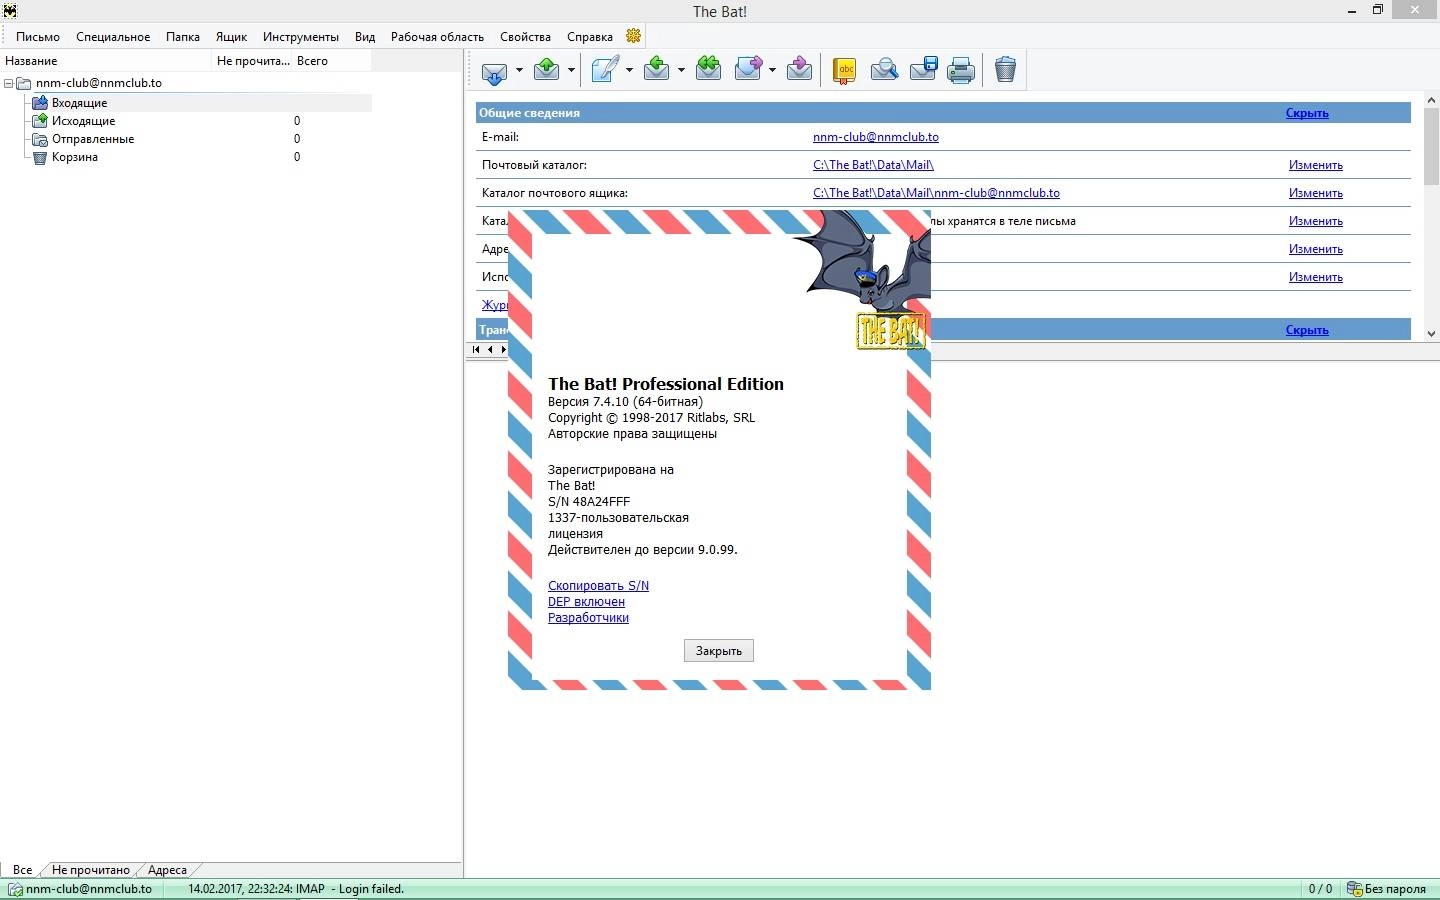Select the Корзина folder

point(75,157)
